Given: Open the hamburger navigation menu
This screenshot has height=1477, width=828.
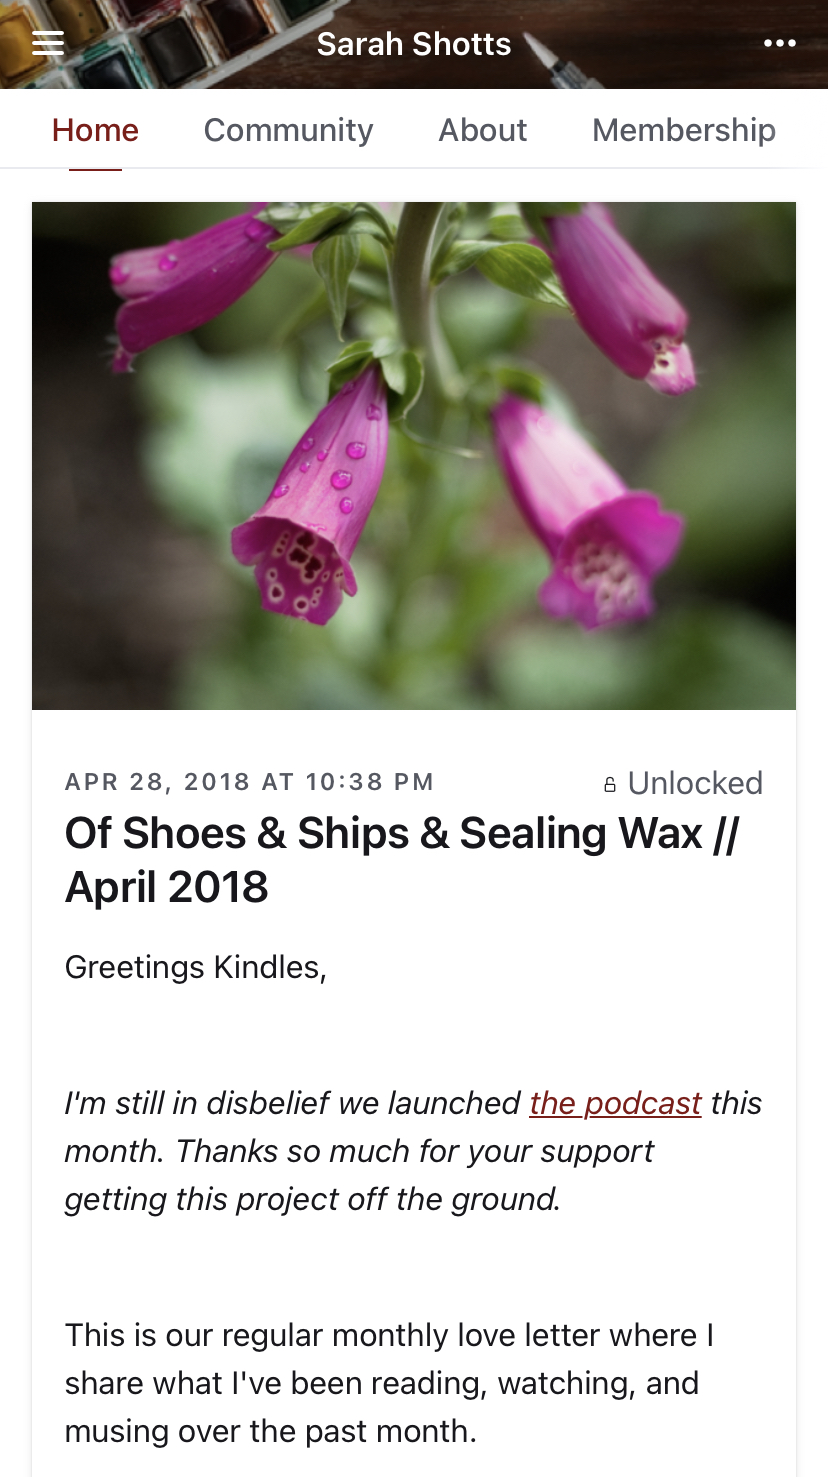Looking at the screenshot, I should tap(48, 43).
